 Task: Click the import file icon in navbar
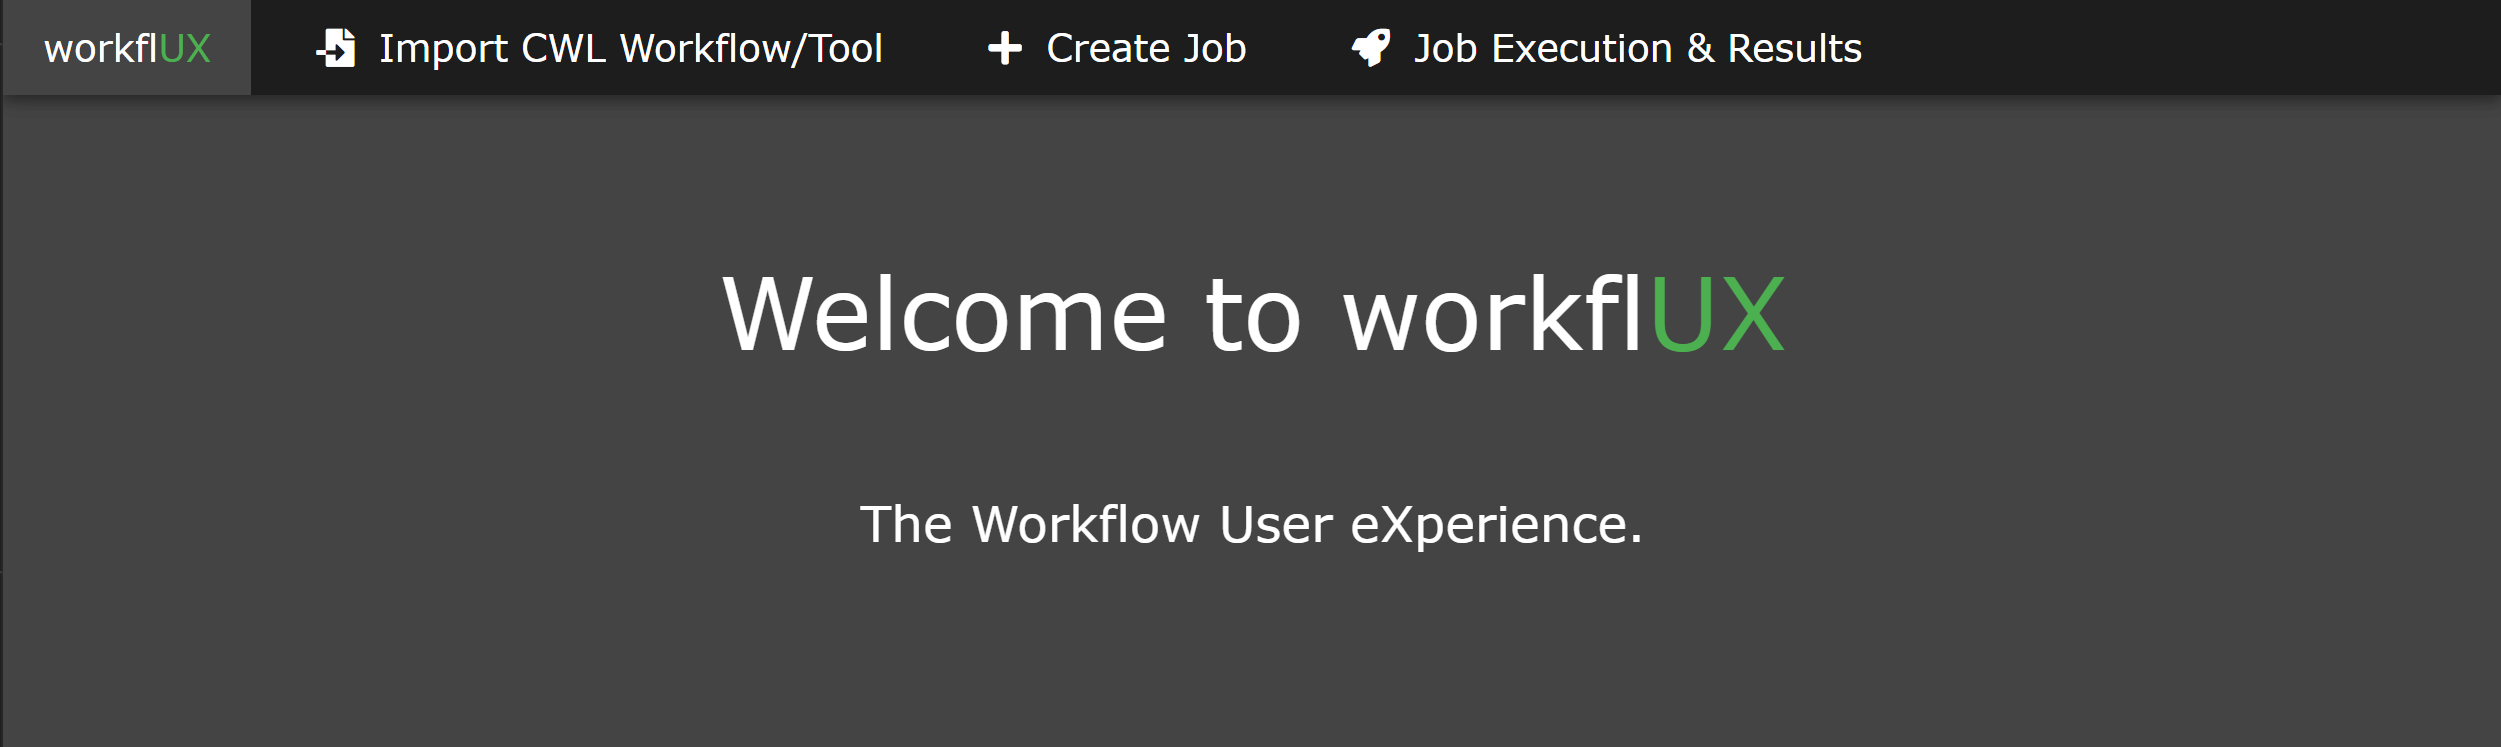[x=336, y=48]
